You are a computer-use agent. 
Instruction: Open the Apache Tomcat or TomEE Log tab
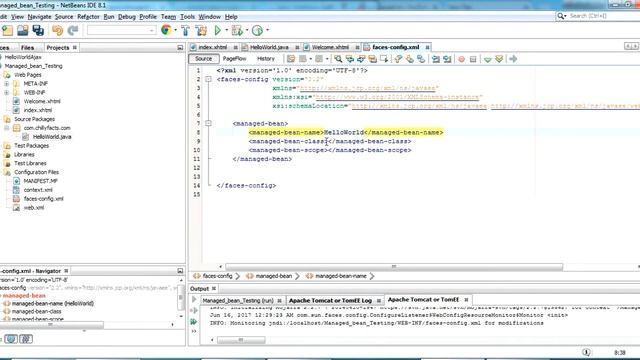(x=330, y=300)
